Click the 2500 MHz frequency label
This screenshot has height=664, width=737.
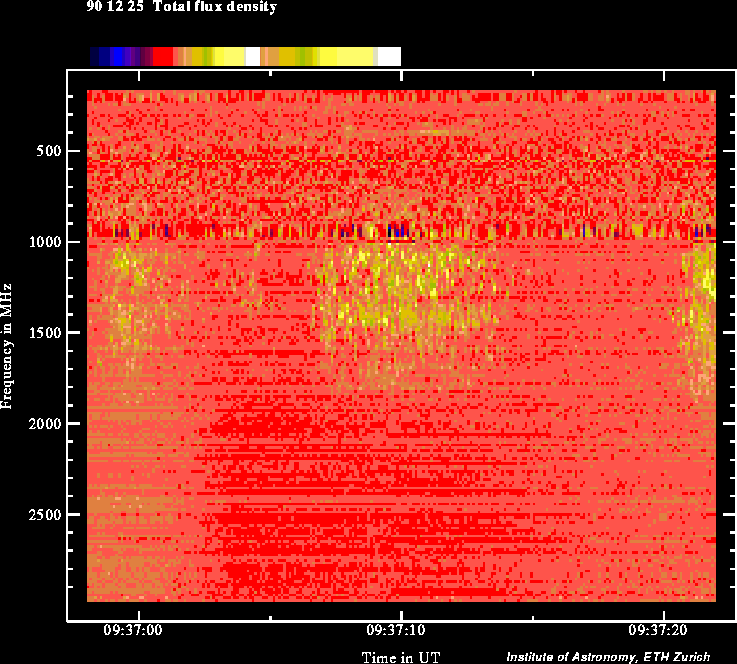45,515
